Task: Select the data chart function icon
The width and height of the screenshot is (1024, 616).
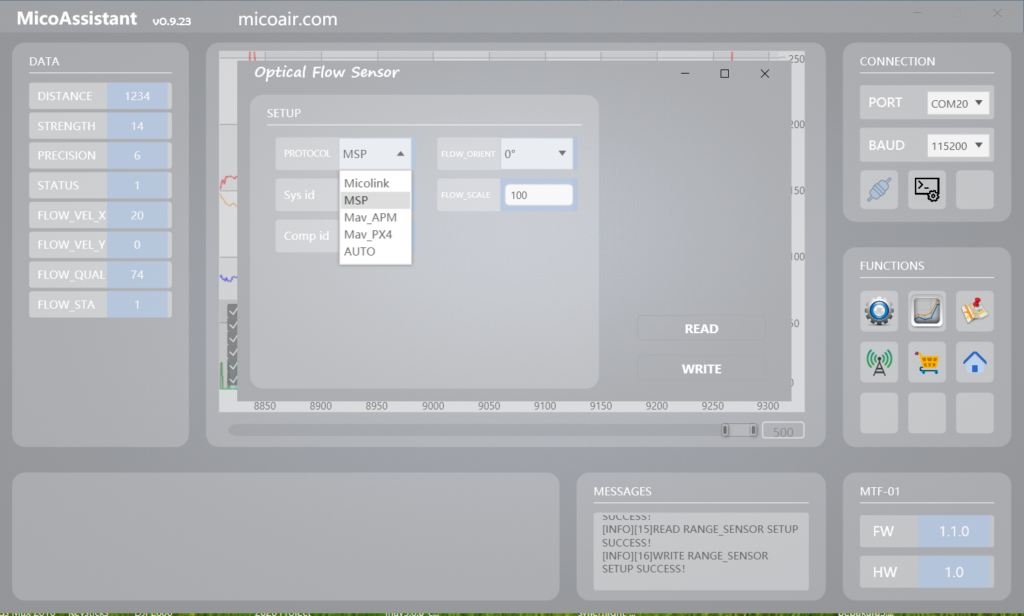Action: coord(927,311)
